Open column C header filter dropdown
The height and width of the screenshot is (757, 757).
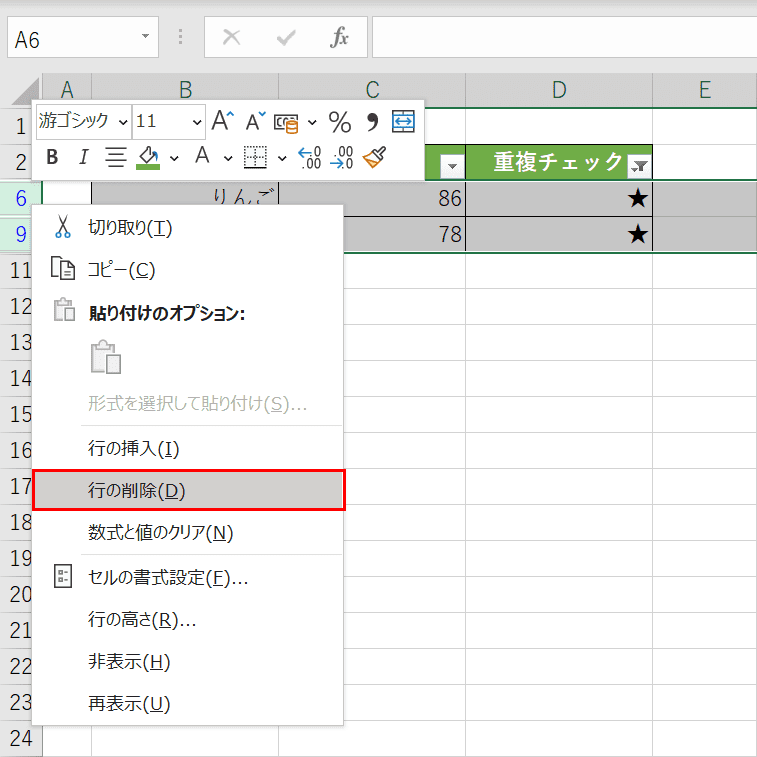[x=452, y=166]
